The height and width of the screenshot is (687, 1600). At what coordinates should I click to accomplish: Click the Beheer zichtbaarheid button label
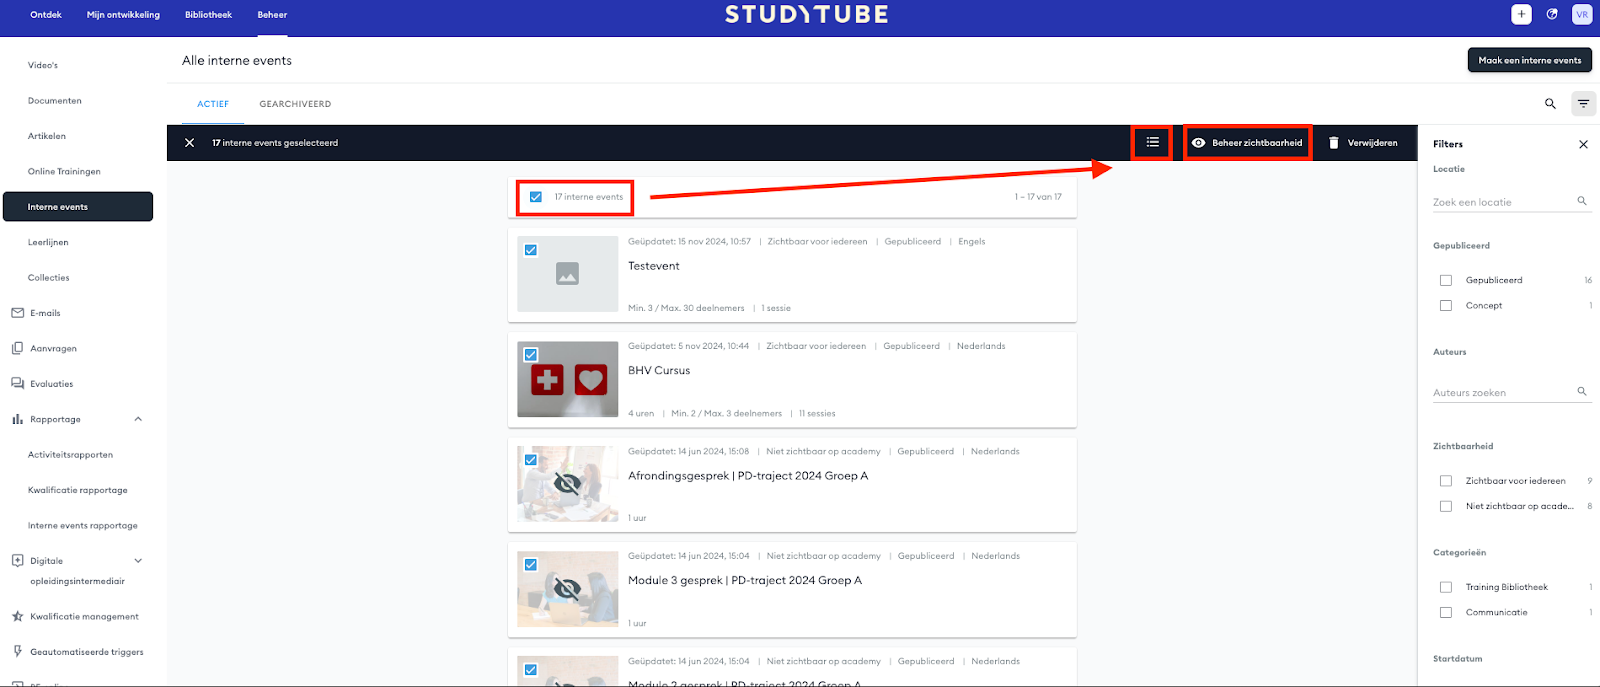[1257, 143]
